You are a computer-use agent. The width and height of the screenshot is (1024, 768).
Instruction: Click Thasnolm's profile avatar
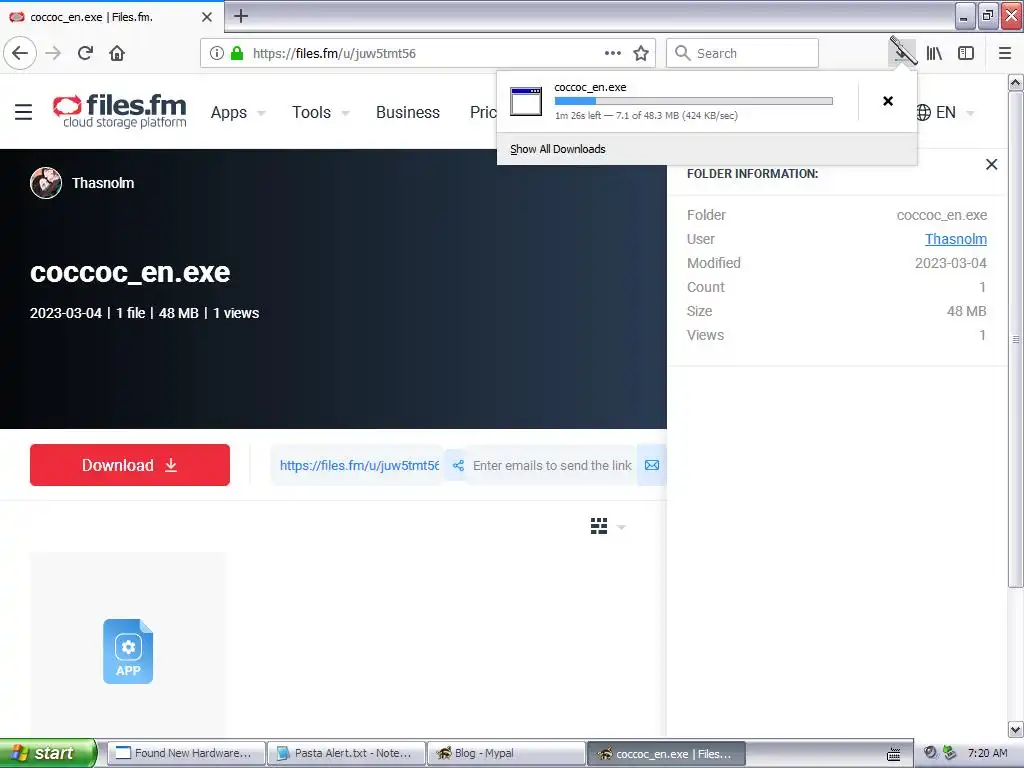(46, 183)
